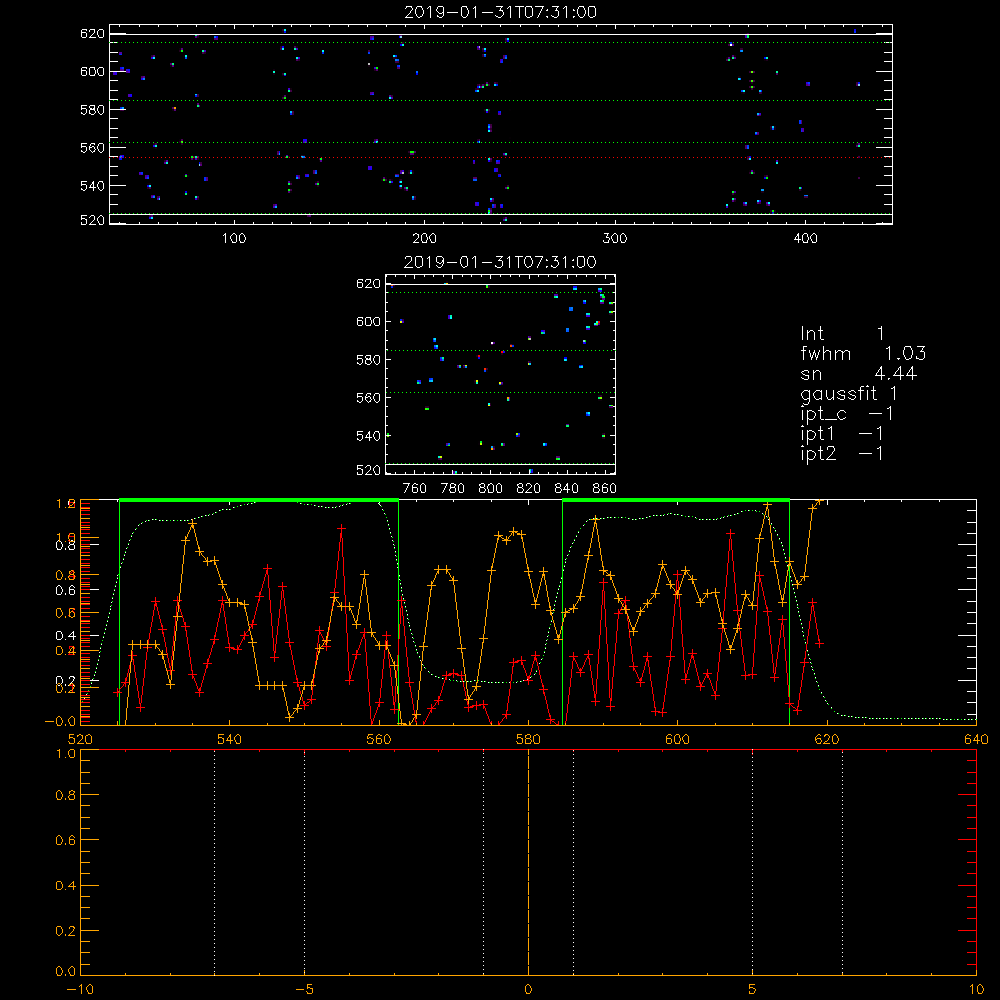The height and width of the screenshot is (1000, 1000).
Task: Click the 820 x-axis label of middle plot
Action: point(529,489)
